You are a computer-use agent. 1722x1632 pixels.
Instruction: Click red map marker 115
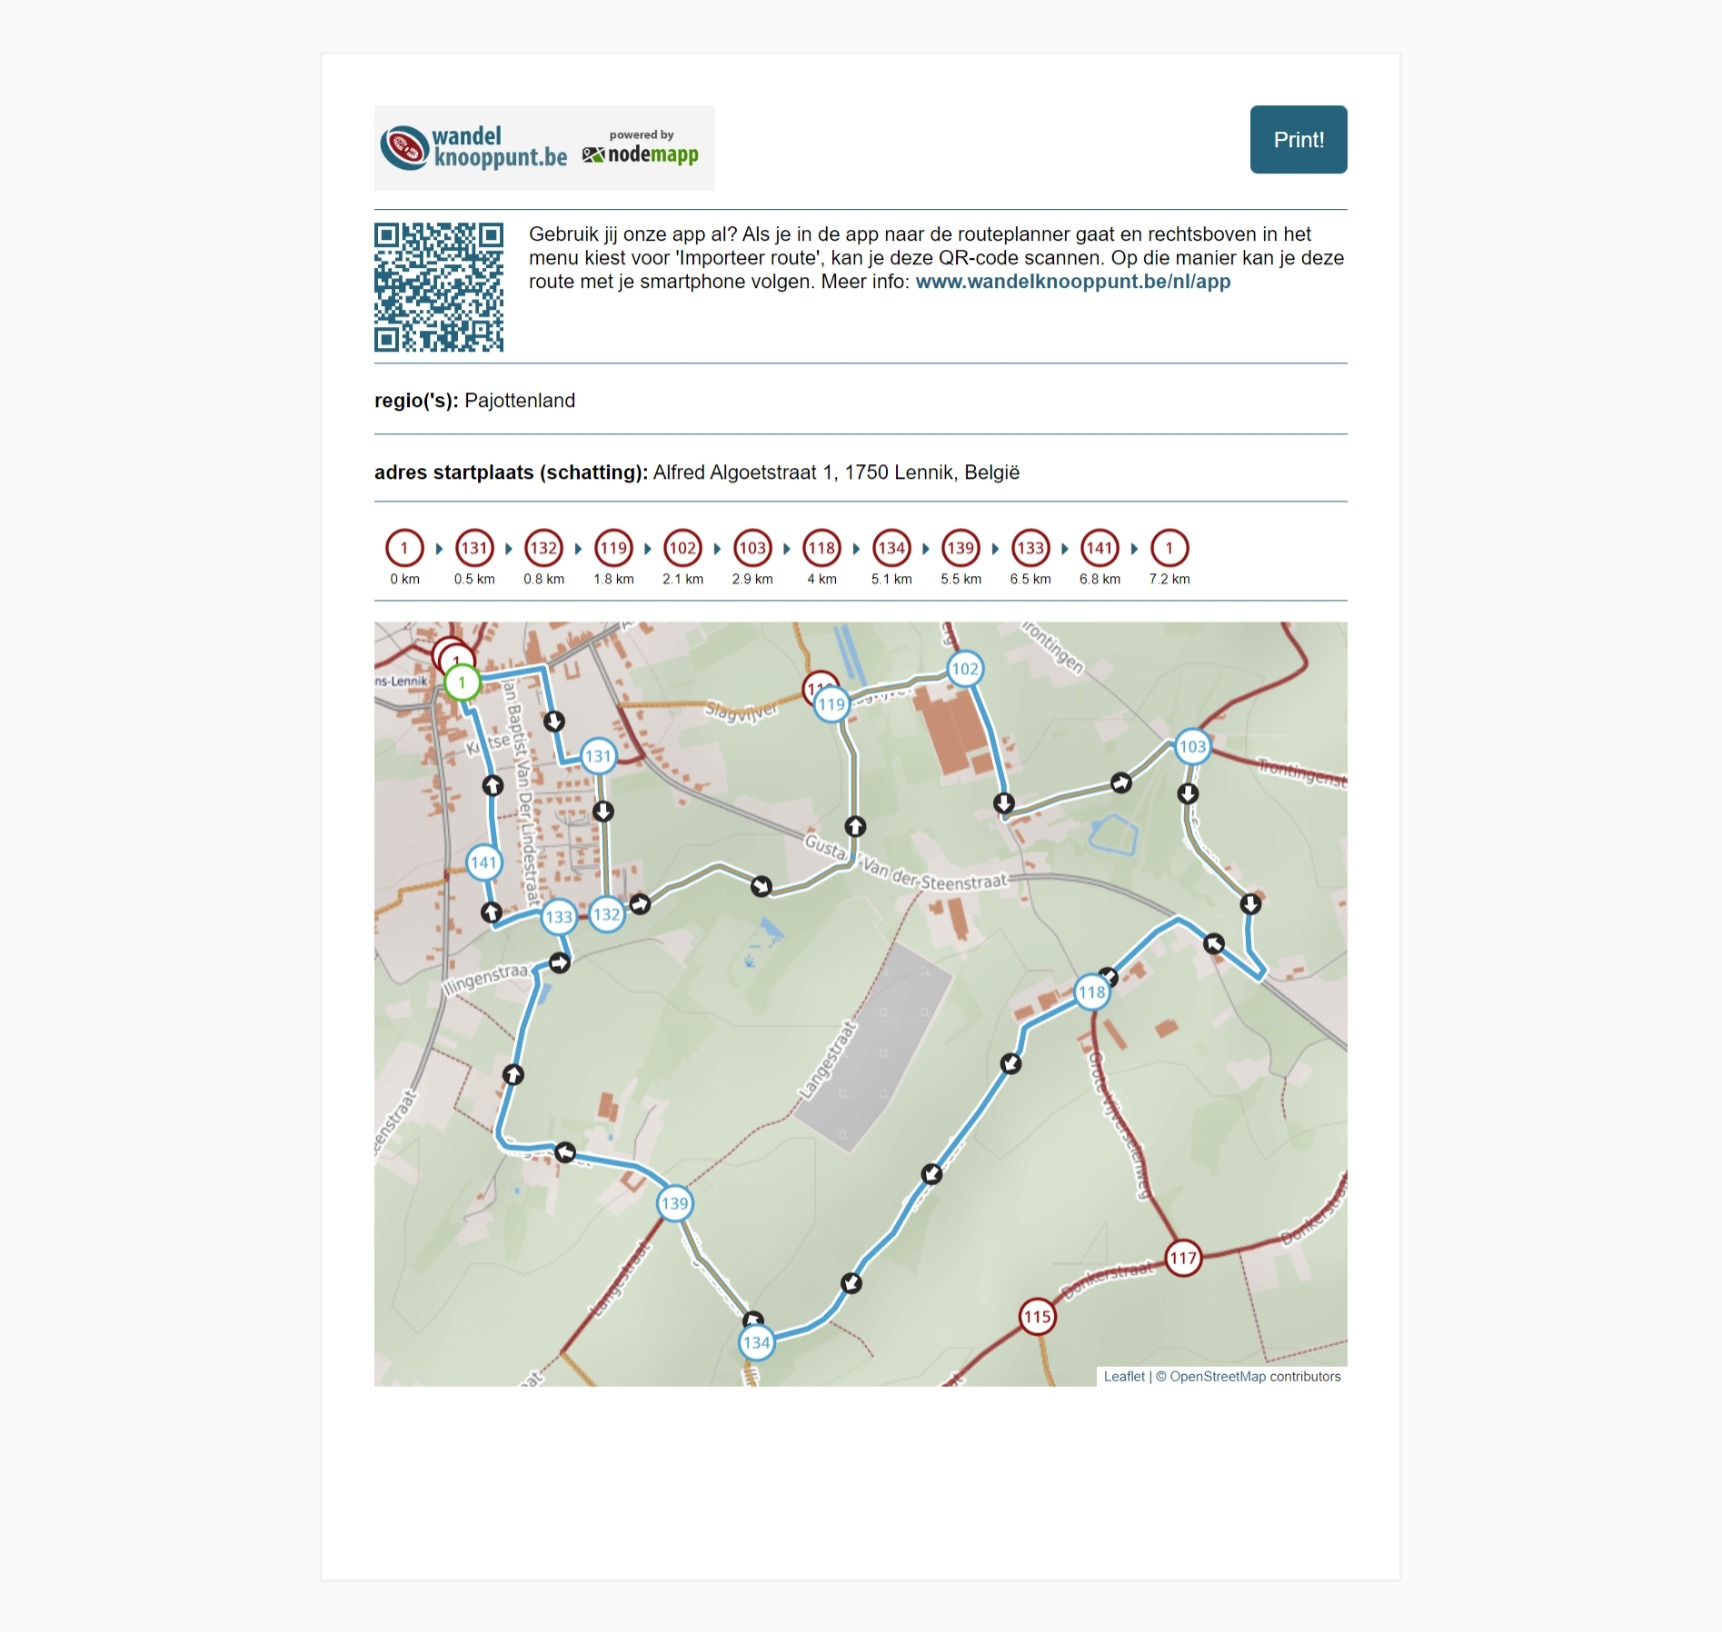click(x=1038, y=1316)
